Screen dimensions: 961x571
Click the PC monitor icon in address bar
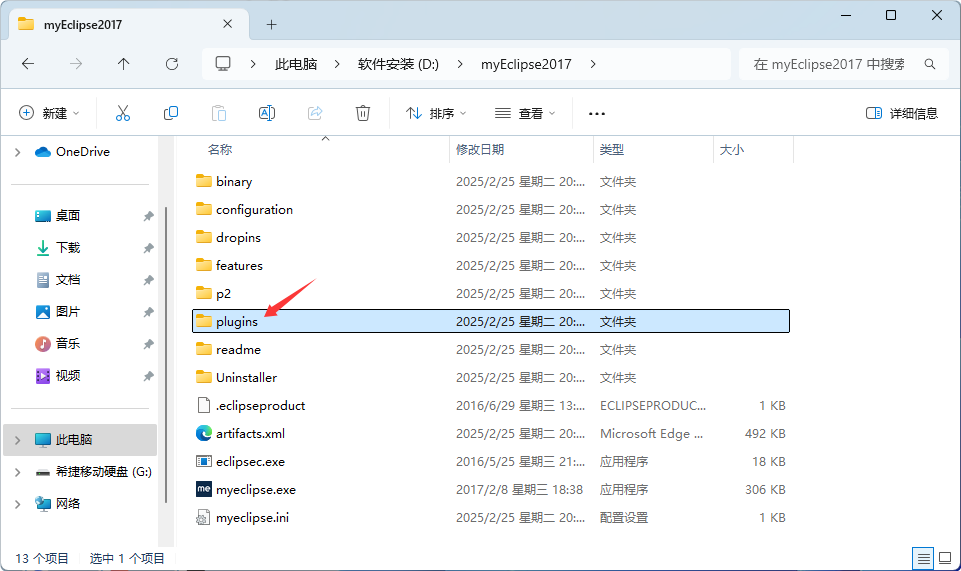point(223,64)
